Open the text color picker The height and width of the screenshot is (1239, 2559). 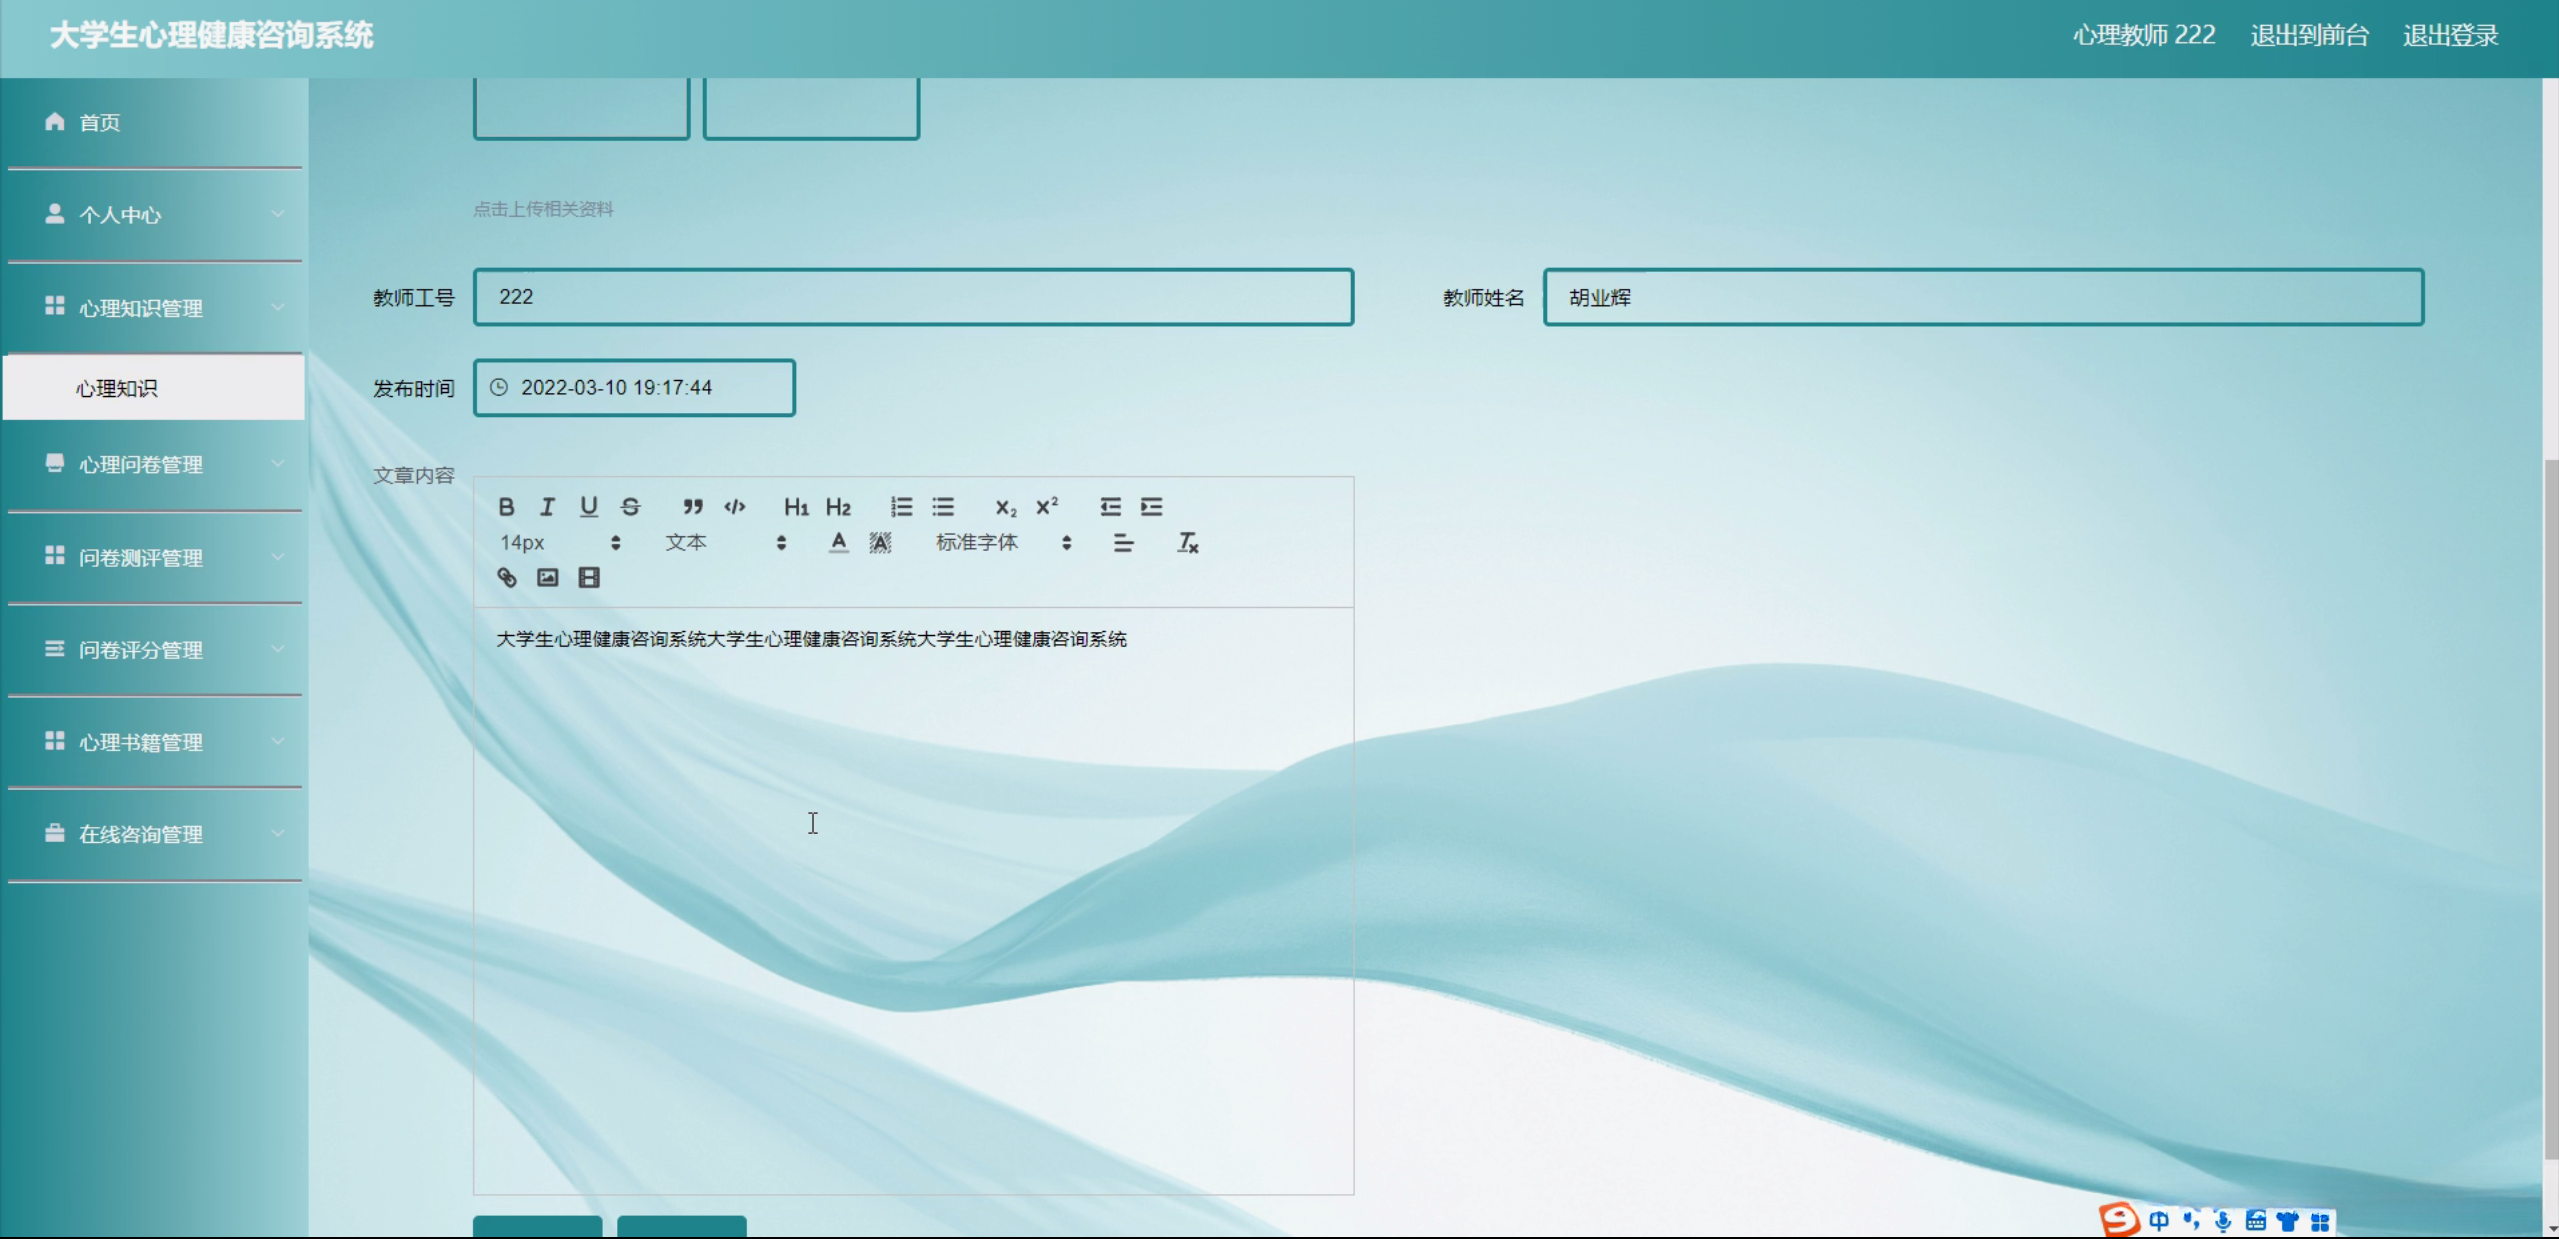pos(838,543)
